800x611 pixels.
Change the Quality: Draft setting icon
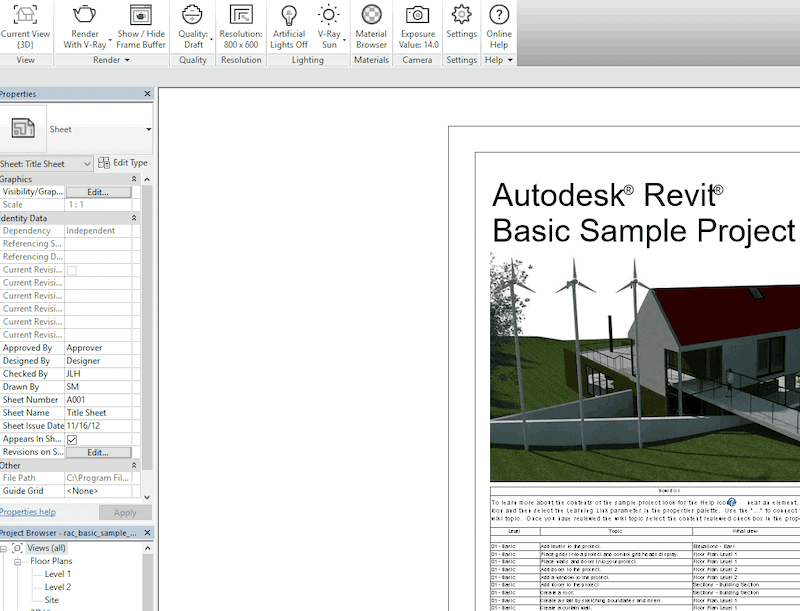(192, 15)
